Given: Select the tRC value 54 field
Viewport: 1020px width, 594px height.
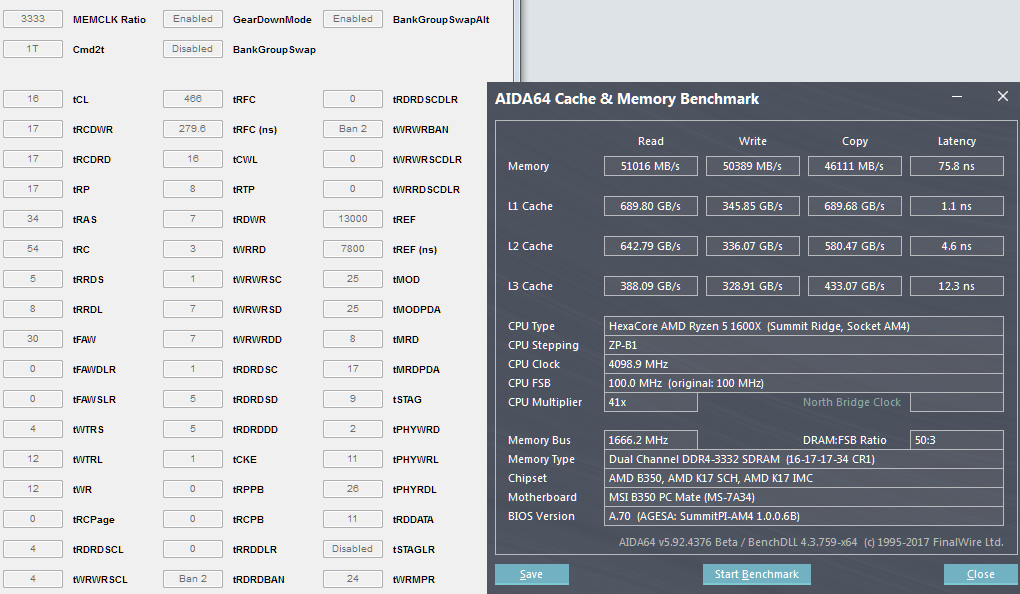Looking at the screenshot, I should click(x=33, y=249).
